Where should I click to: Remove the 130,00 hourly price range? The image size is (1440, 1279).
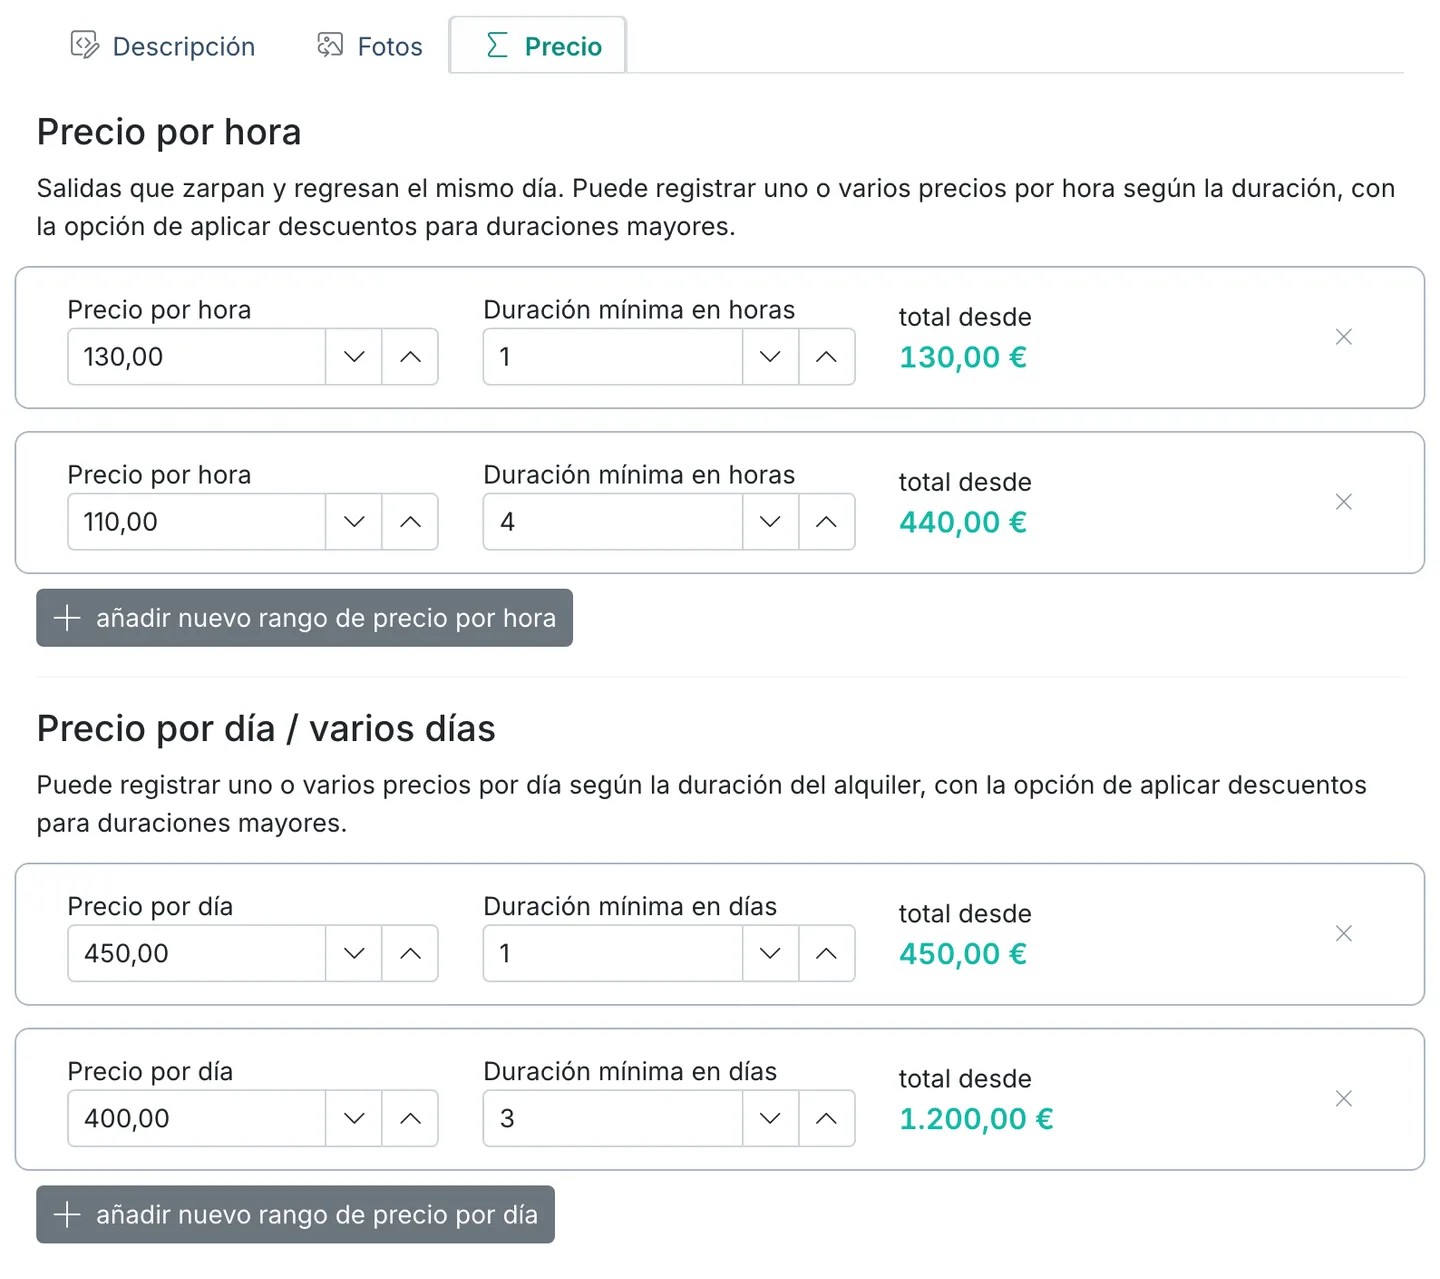tap(1343, 337)
